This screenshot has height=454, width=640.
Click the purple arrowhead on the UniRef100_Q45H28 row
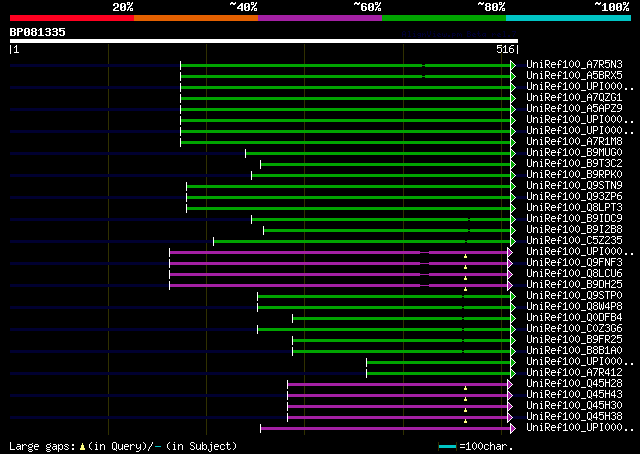click(x=510, y=385)
